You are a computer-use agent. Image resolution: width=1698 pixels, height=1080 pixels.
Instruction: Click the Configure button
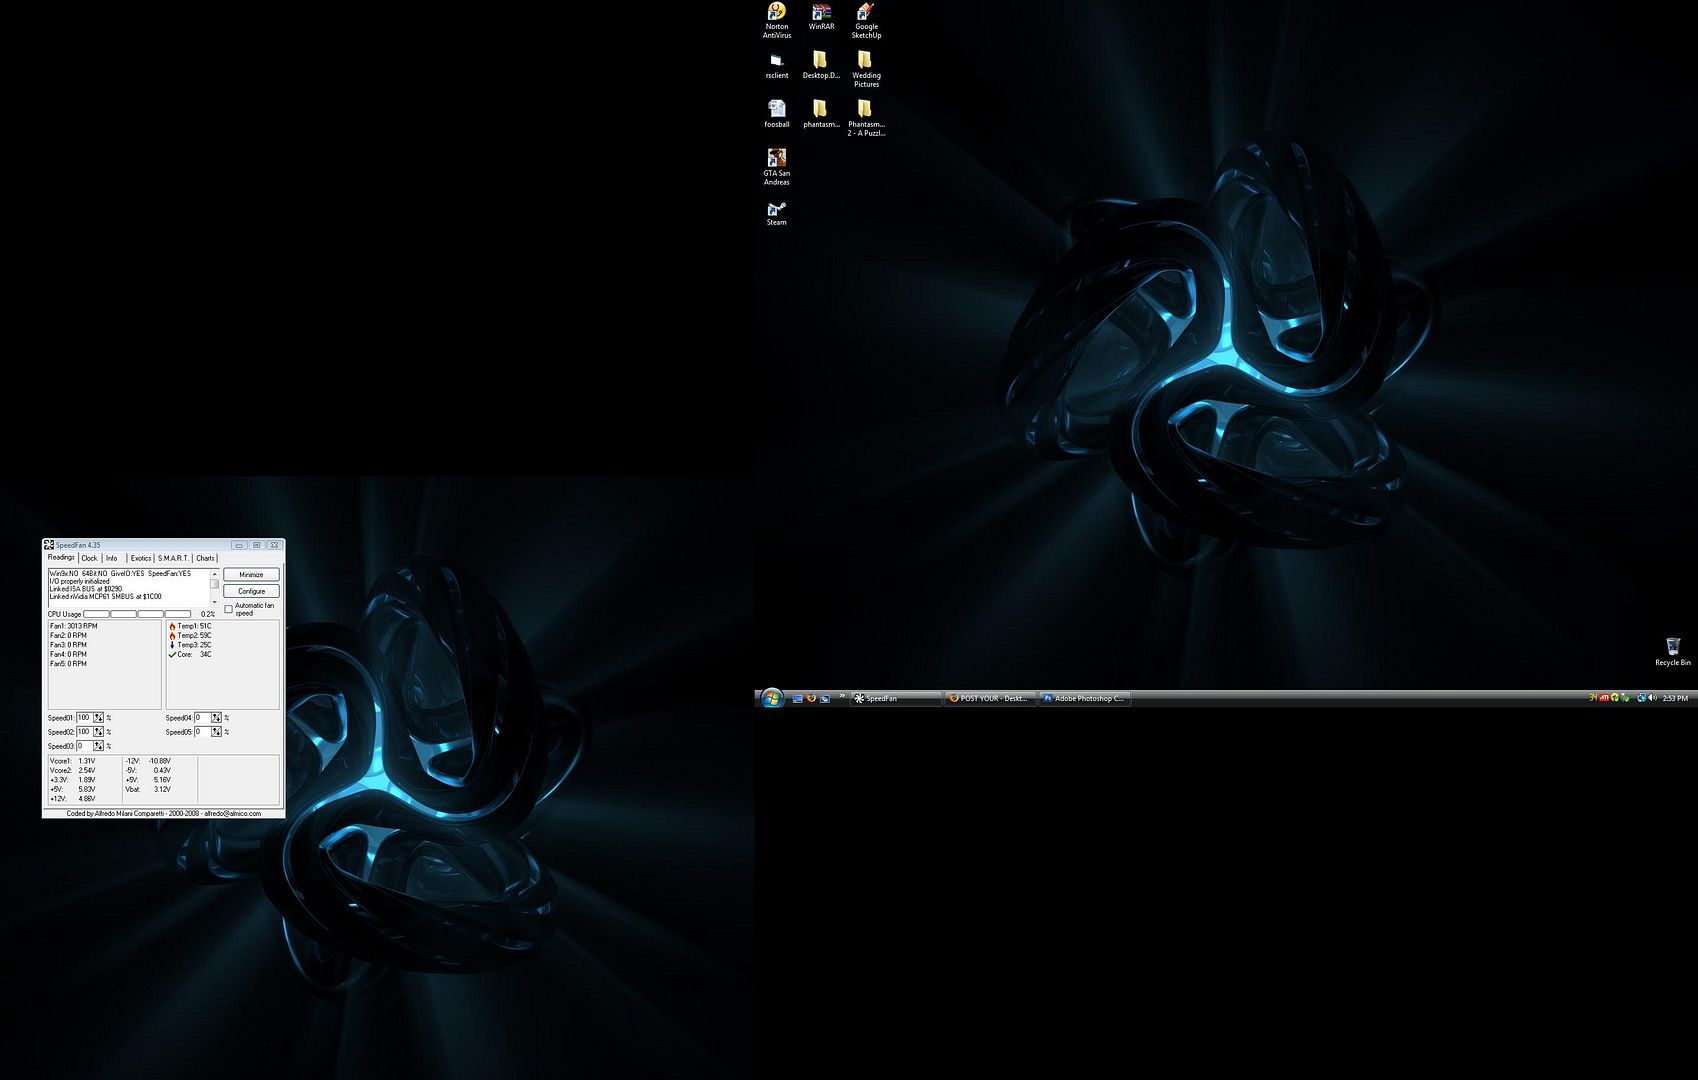251,591
